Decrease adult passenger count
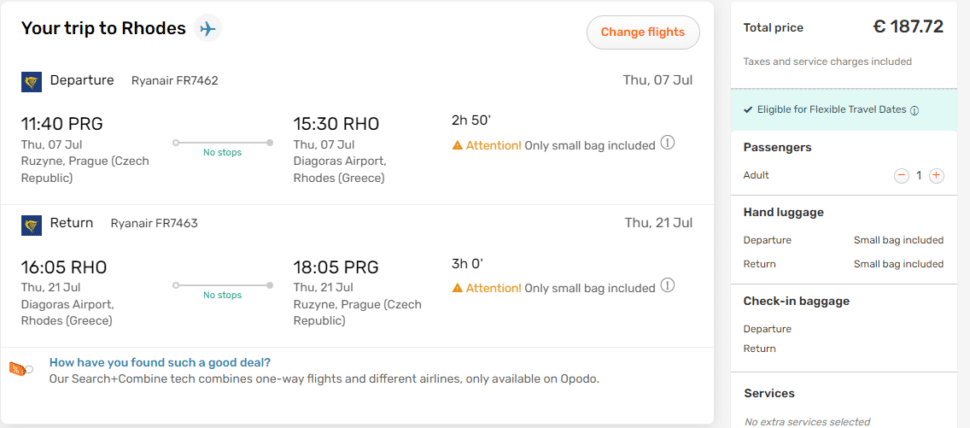Image resolution: width=970 pixels, height=428 pixels. [x=901, y=175]
